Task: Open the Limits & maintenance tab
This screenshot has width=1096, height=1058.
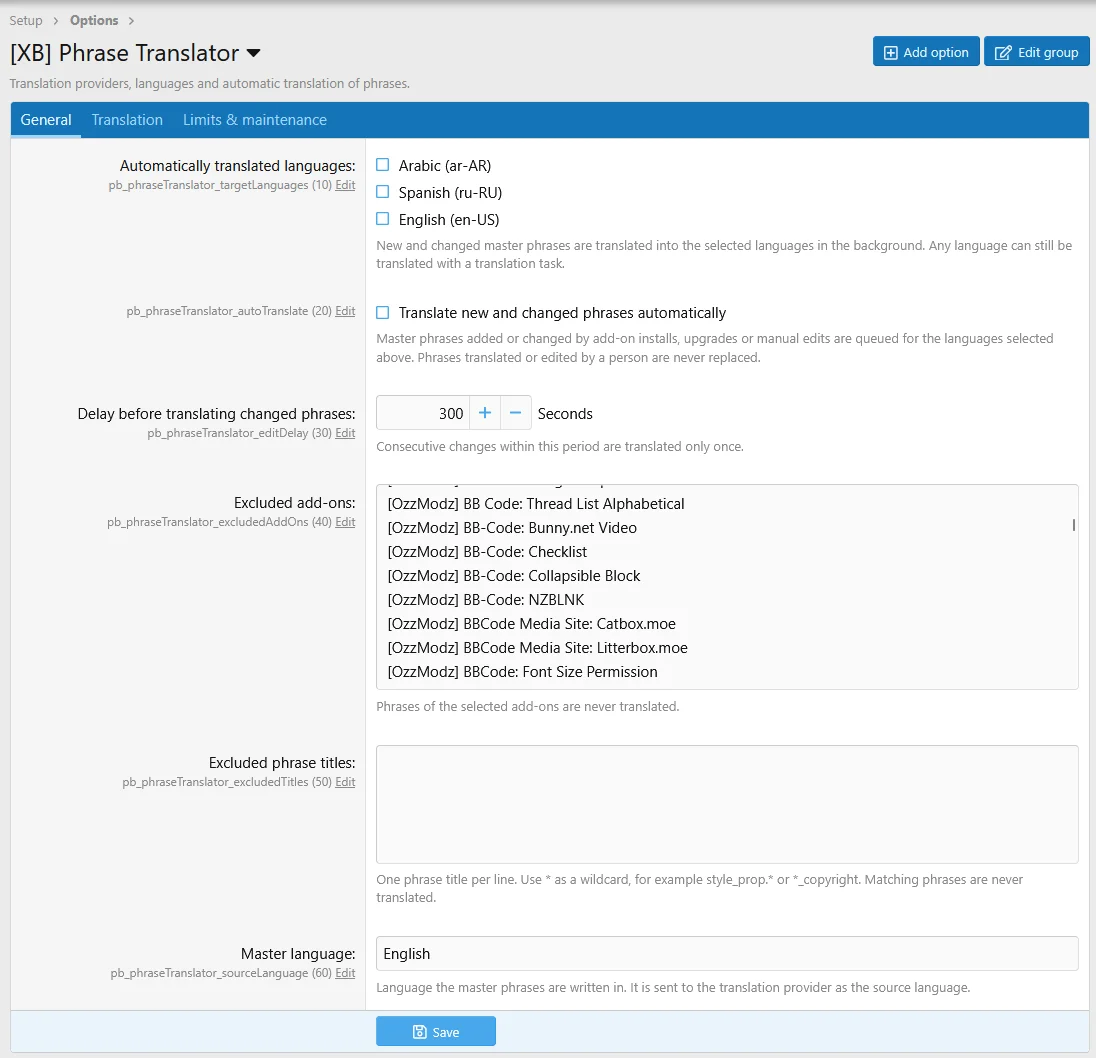Action: tap(254, 119)
